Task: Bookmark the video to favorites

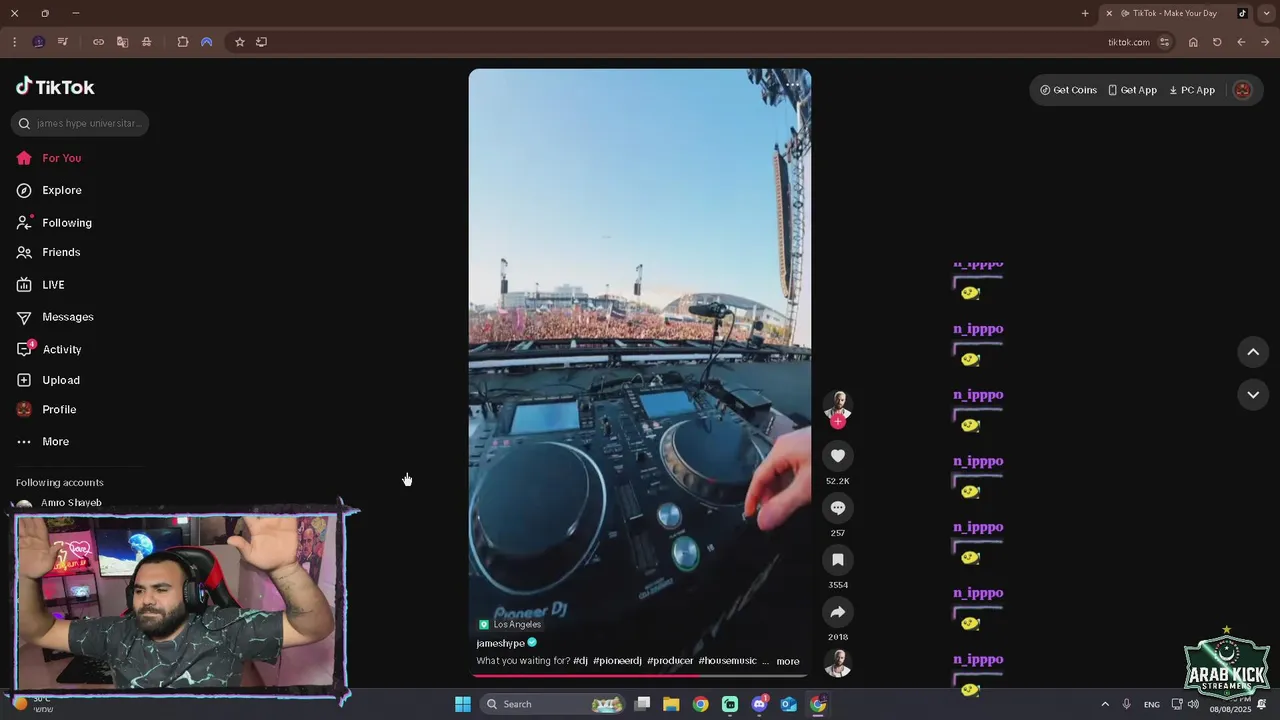Action: pos(838,560)
